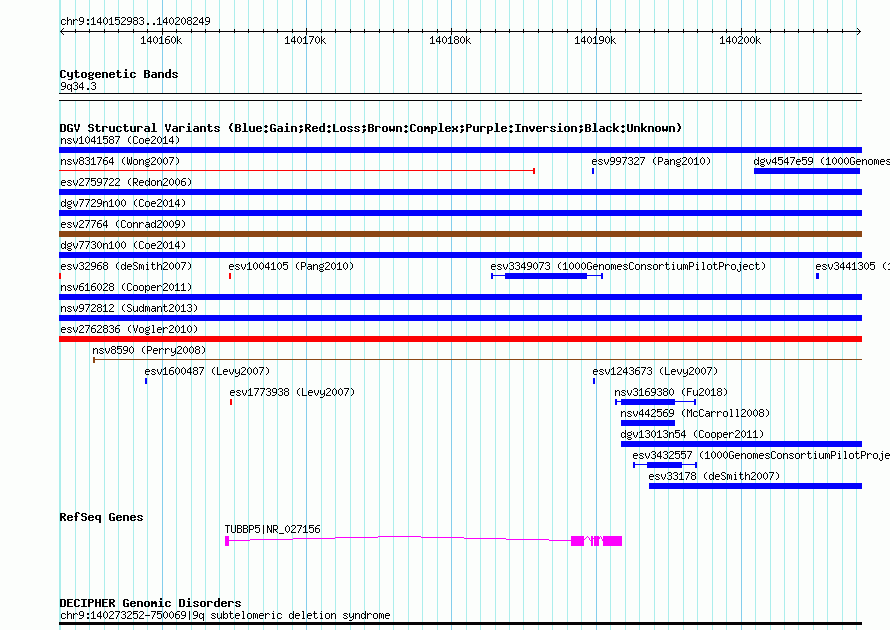Image resolution: width=890 pixels, height=630 pixels.
Task: Click the esv1773938 (Levy2007) red marker
Action: click(231, 402)
